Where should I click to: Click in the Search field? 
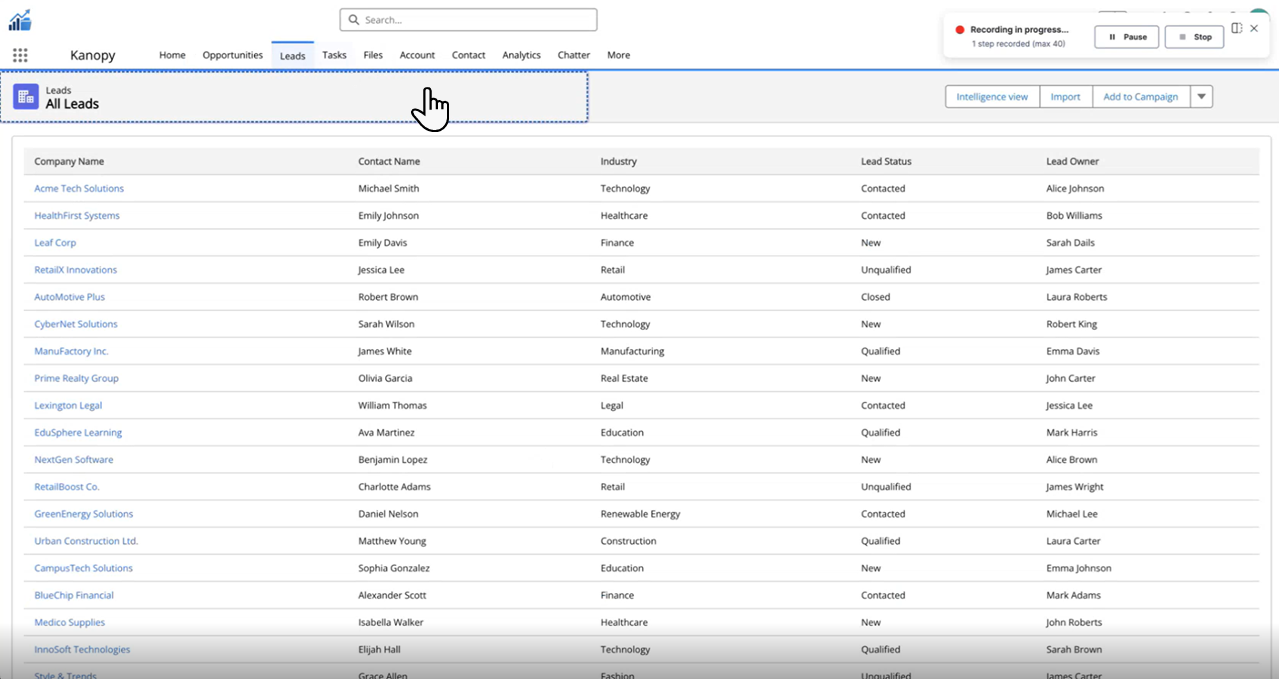point(468,20)
